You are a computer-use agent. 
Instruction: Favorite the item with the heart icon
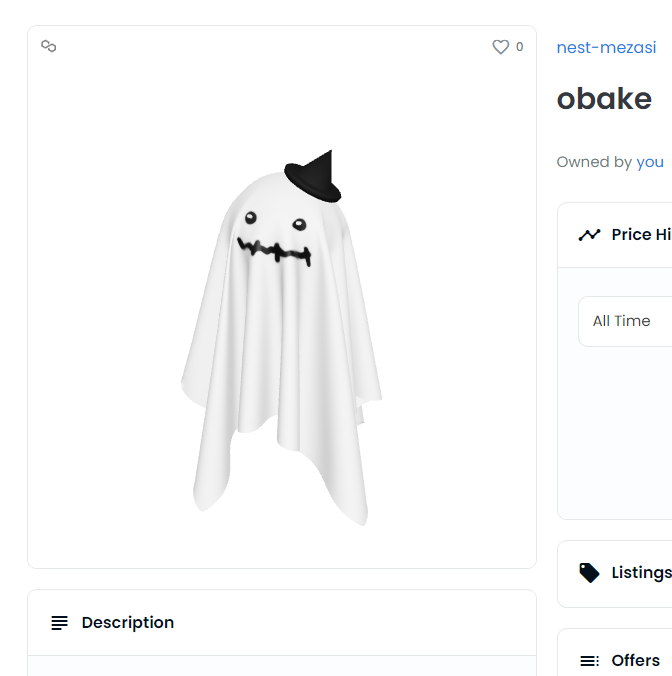[x=501, y=47]
